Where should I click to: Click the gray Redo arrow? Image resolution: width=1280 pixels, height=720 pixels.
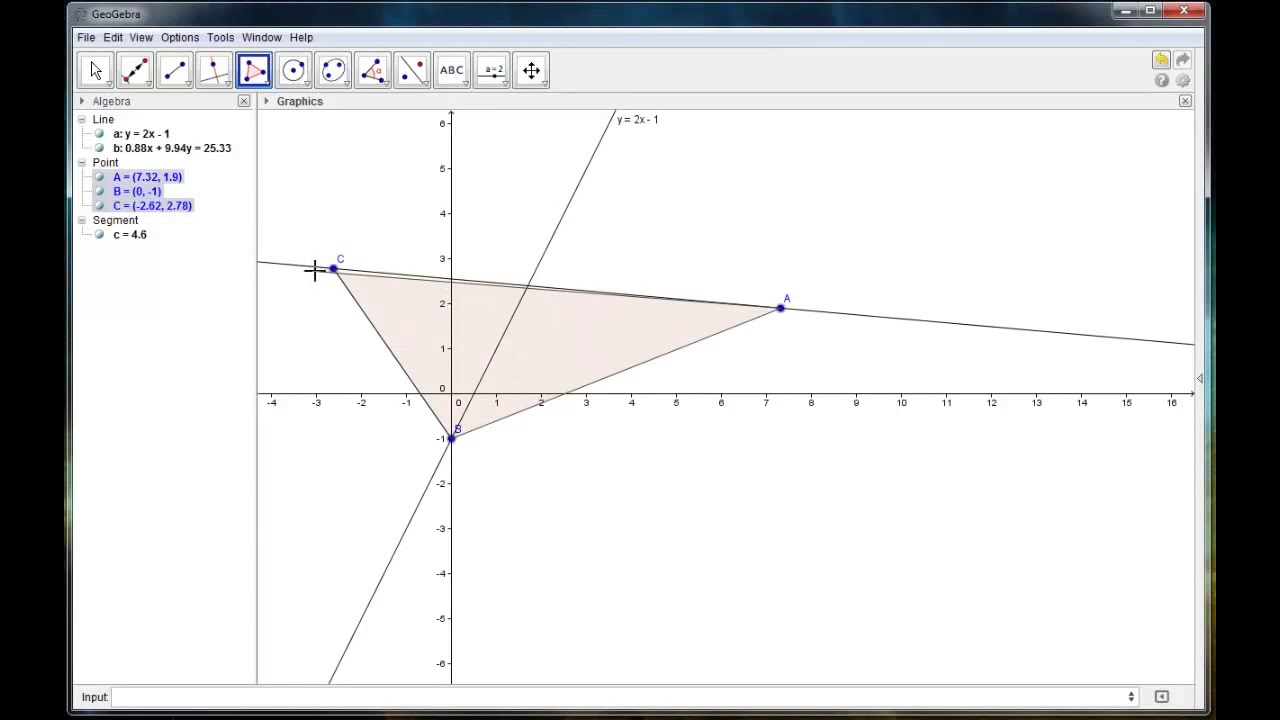tap(1183, 60)
